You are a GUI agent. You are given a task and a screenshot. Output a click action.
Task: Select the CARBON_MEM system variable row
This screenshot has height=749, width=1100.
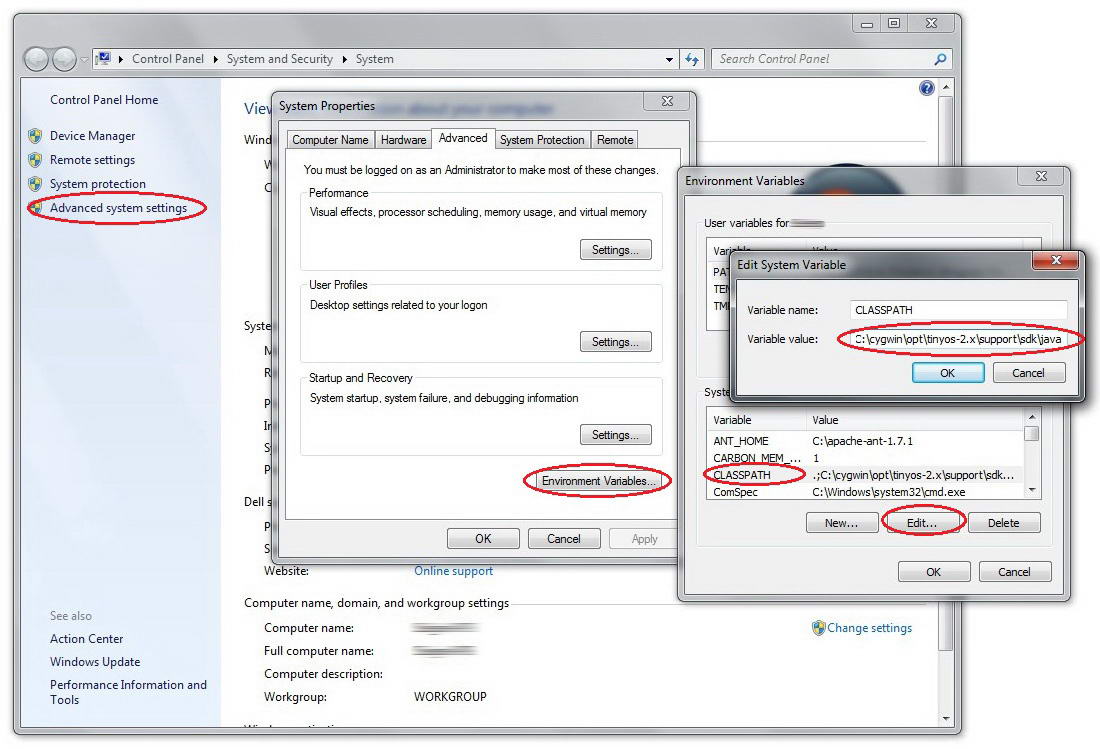(865, 458)
